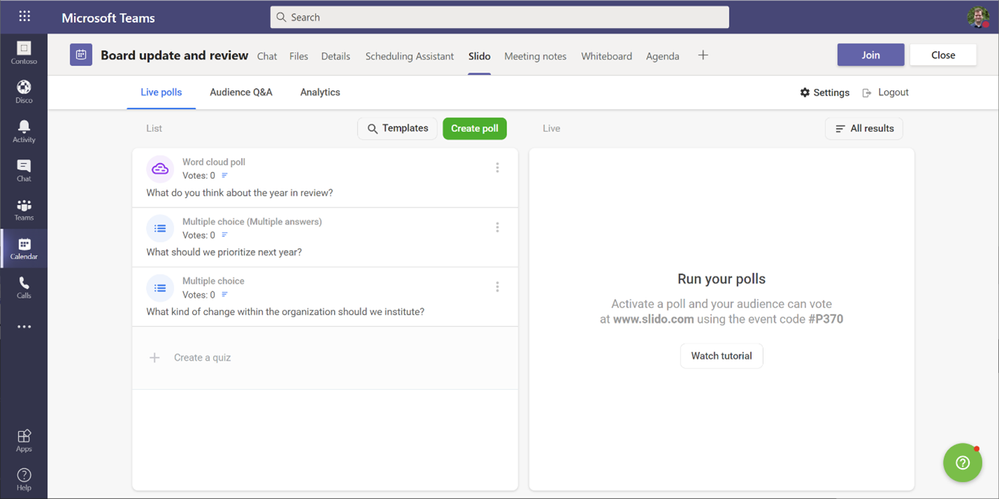Screen dimensions: 999x499
Task: Click the icon for 'What should we prioritize' poll
Action: click(160, 228)
